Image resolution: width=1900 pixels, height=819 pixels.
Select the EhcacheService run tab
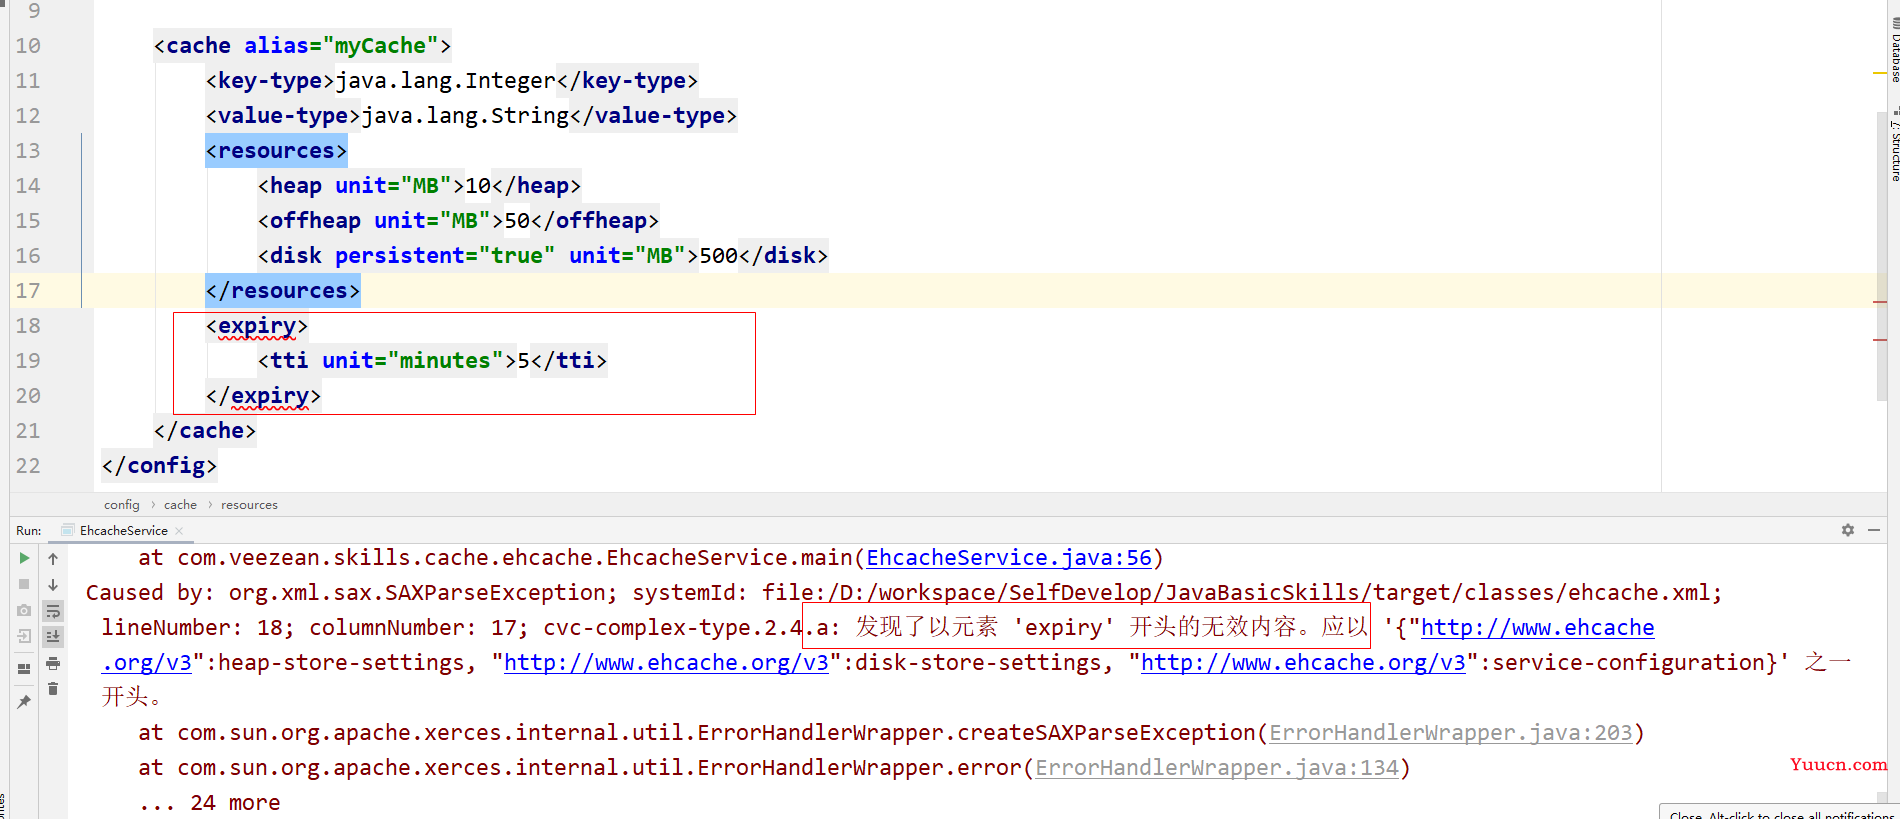pos(123,531)
